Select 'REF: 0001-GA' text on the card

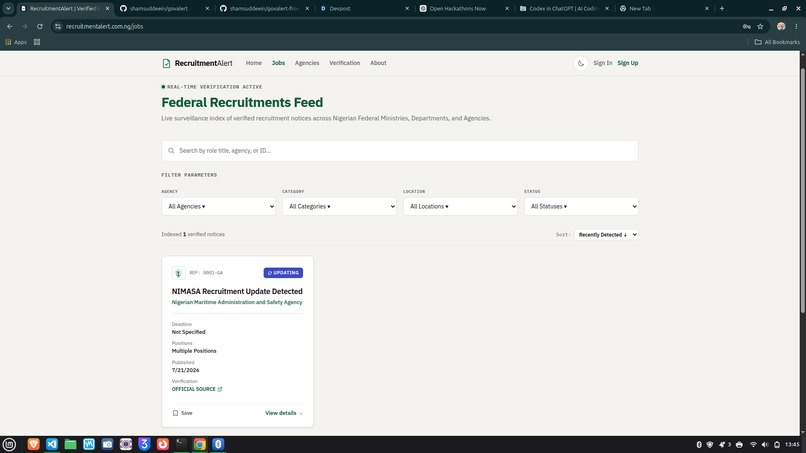pos(206,273)
